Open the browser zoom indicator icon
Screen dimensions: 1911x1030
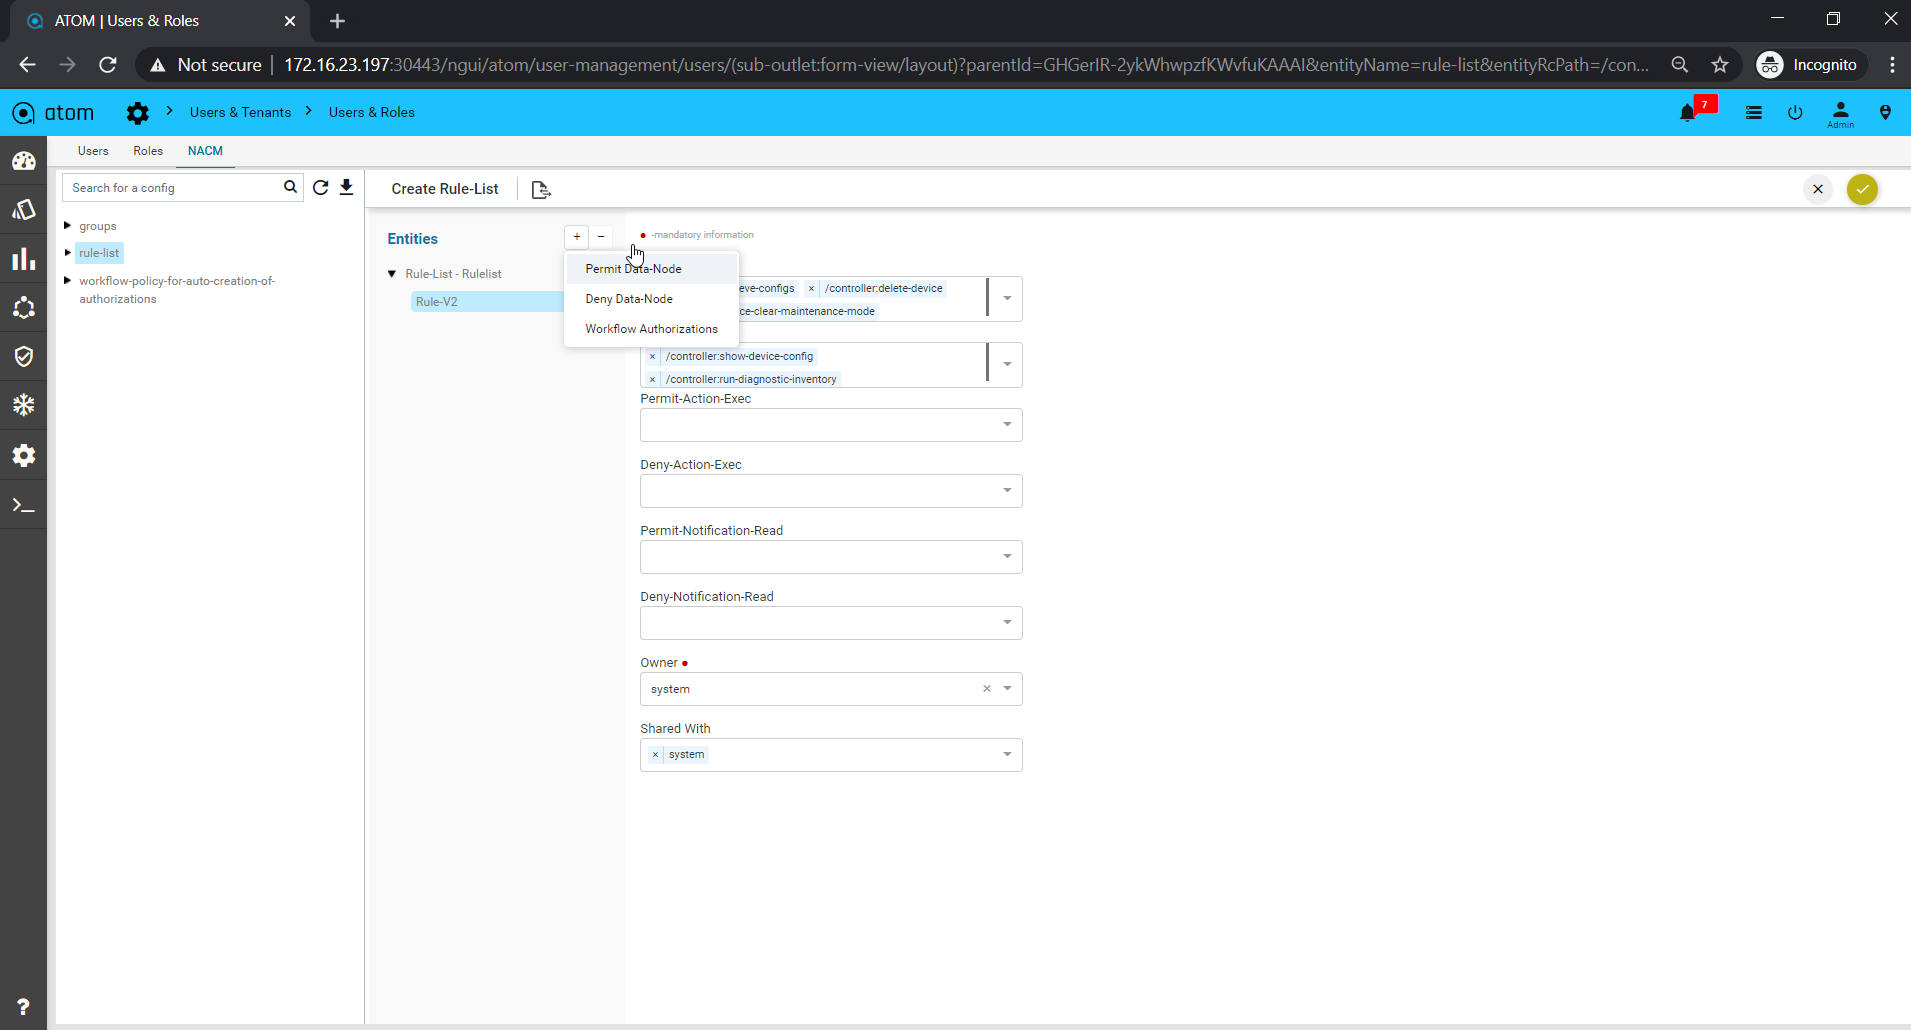point(1680,65)
